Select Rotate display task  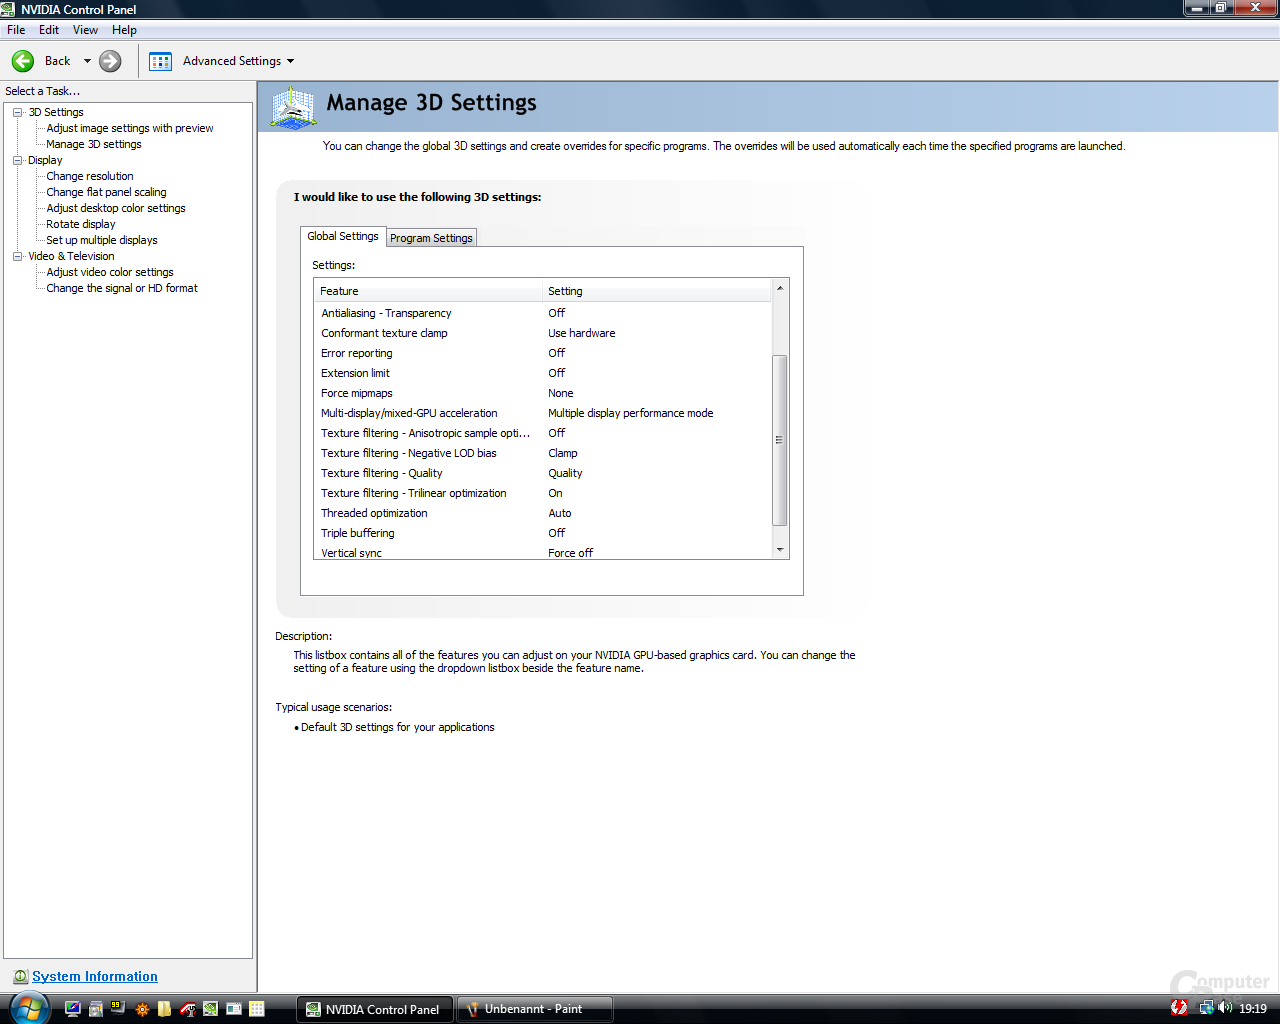[x=80, y=224]
